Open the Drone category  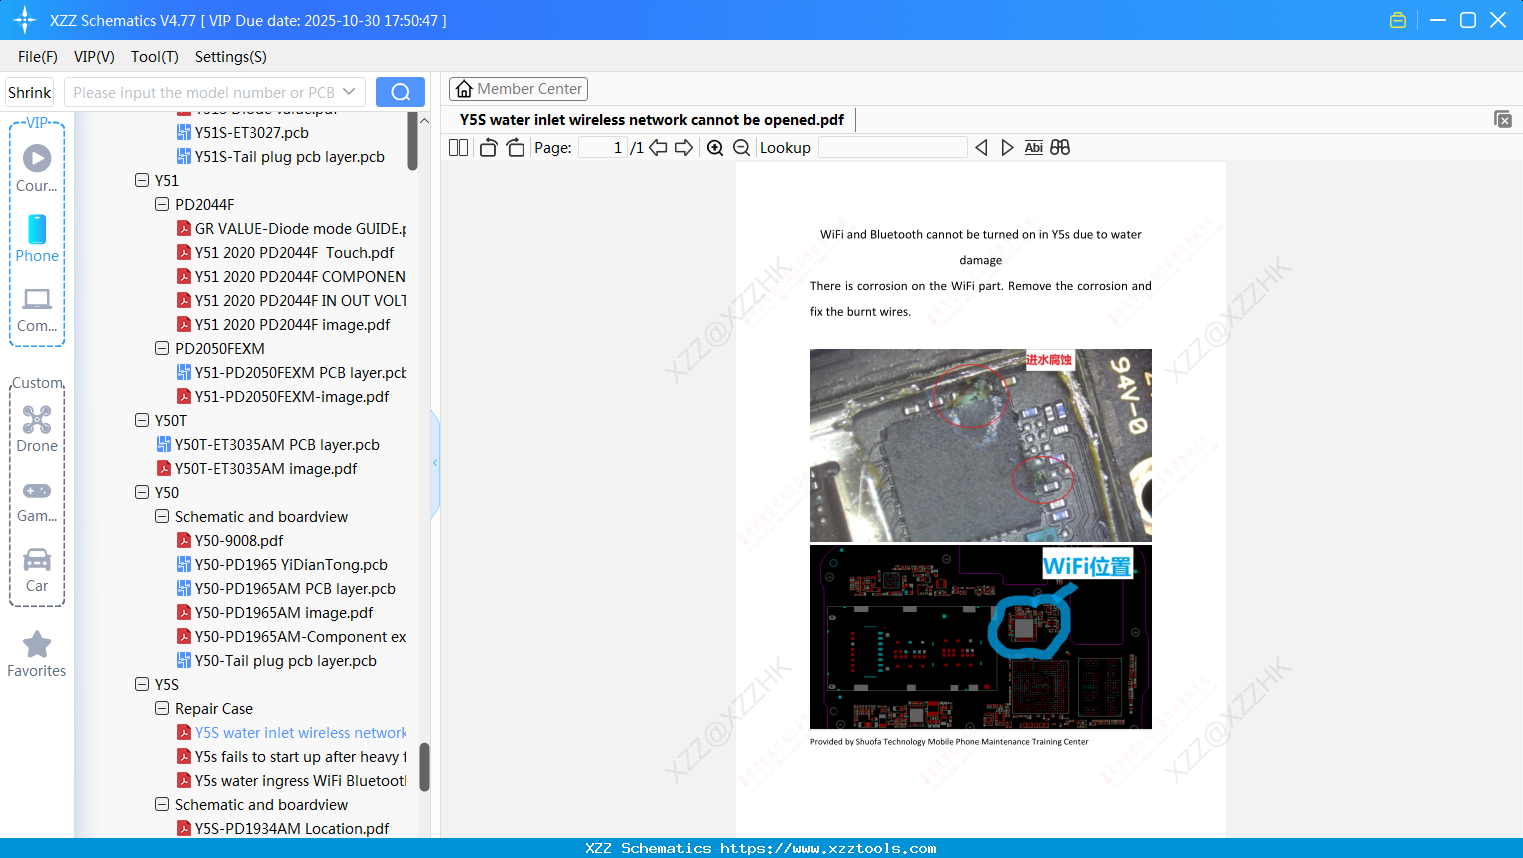pos(37,429)
